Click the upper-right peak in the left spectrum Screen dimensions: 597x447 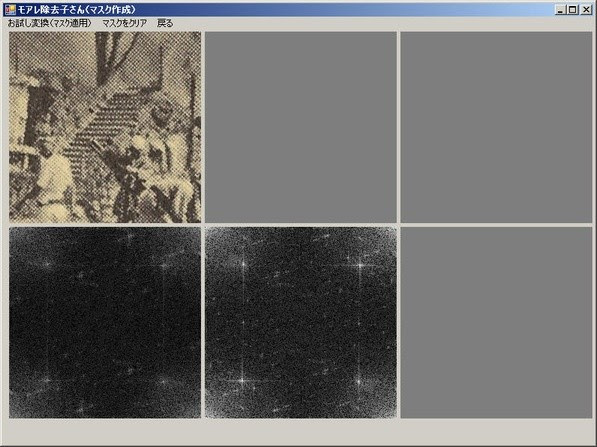(x=164, y=265)
